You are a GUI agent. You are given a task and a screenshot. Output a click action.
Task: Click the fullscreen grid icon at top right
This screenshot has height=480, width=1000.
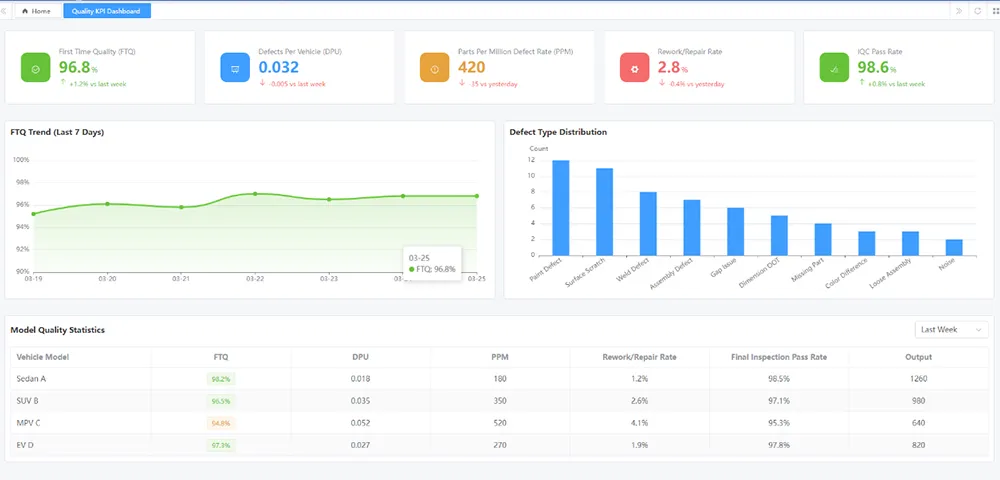click(995, 11)
